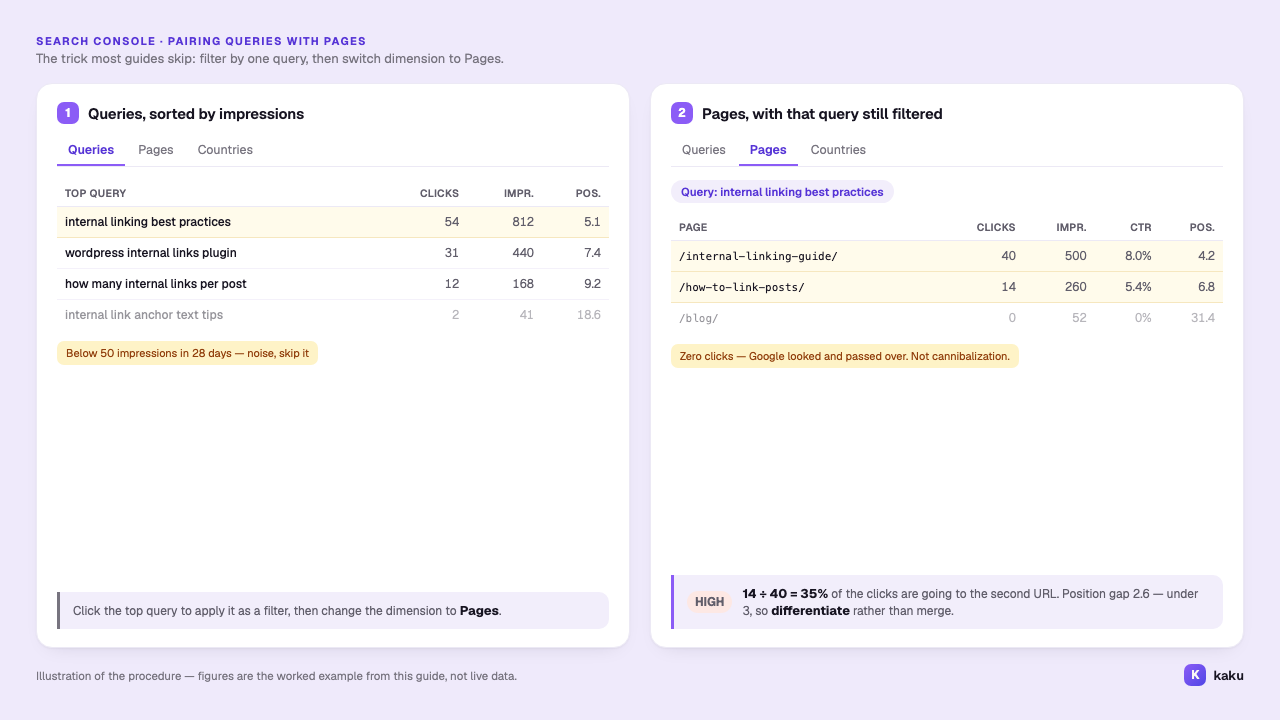The width and height of the screenshot is (1280, 720).
Task: Sort by CLICKS column in Queries table
Action: click(439, 193)
